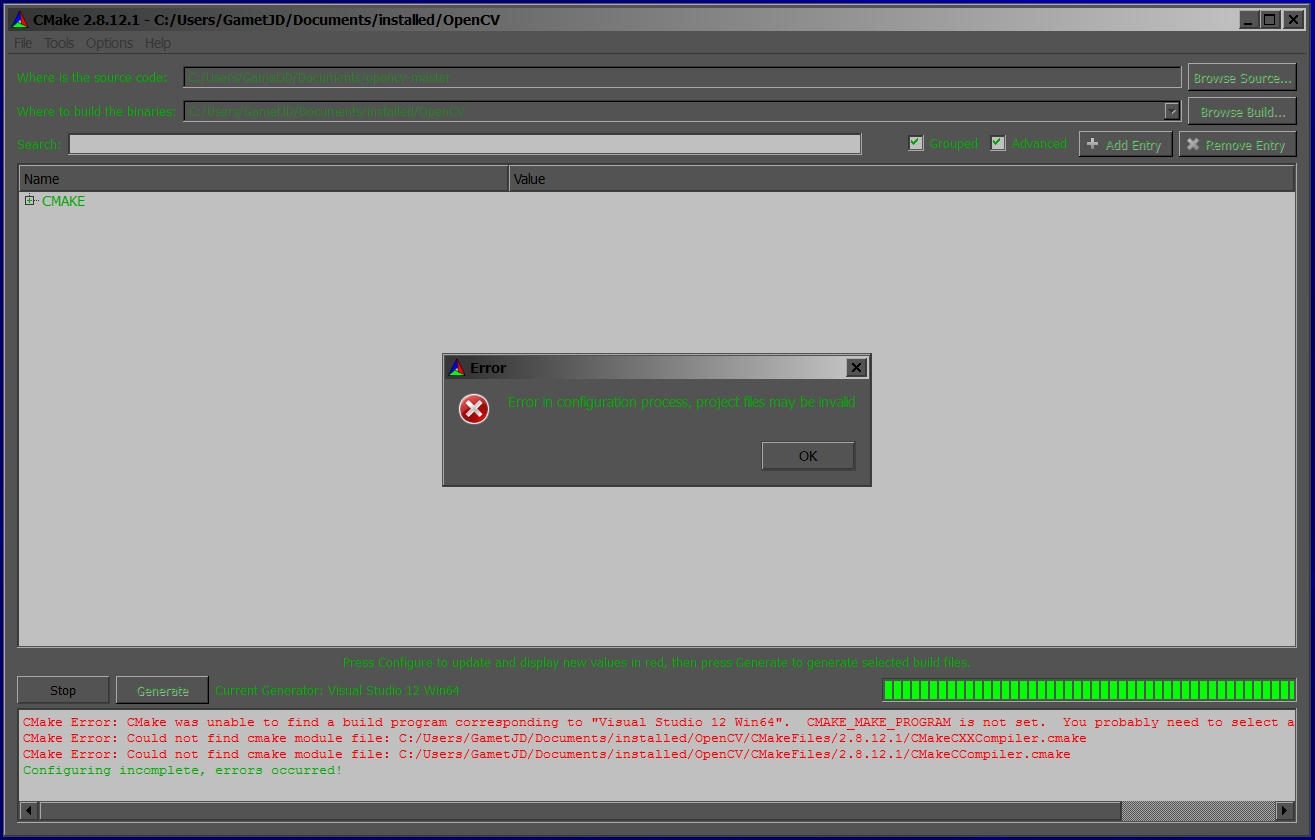Click the horizontal scrollbar thumb in the log

coord(580,810)
